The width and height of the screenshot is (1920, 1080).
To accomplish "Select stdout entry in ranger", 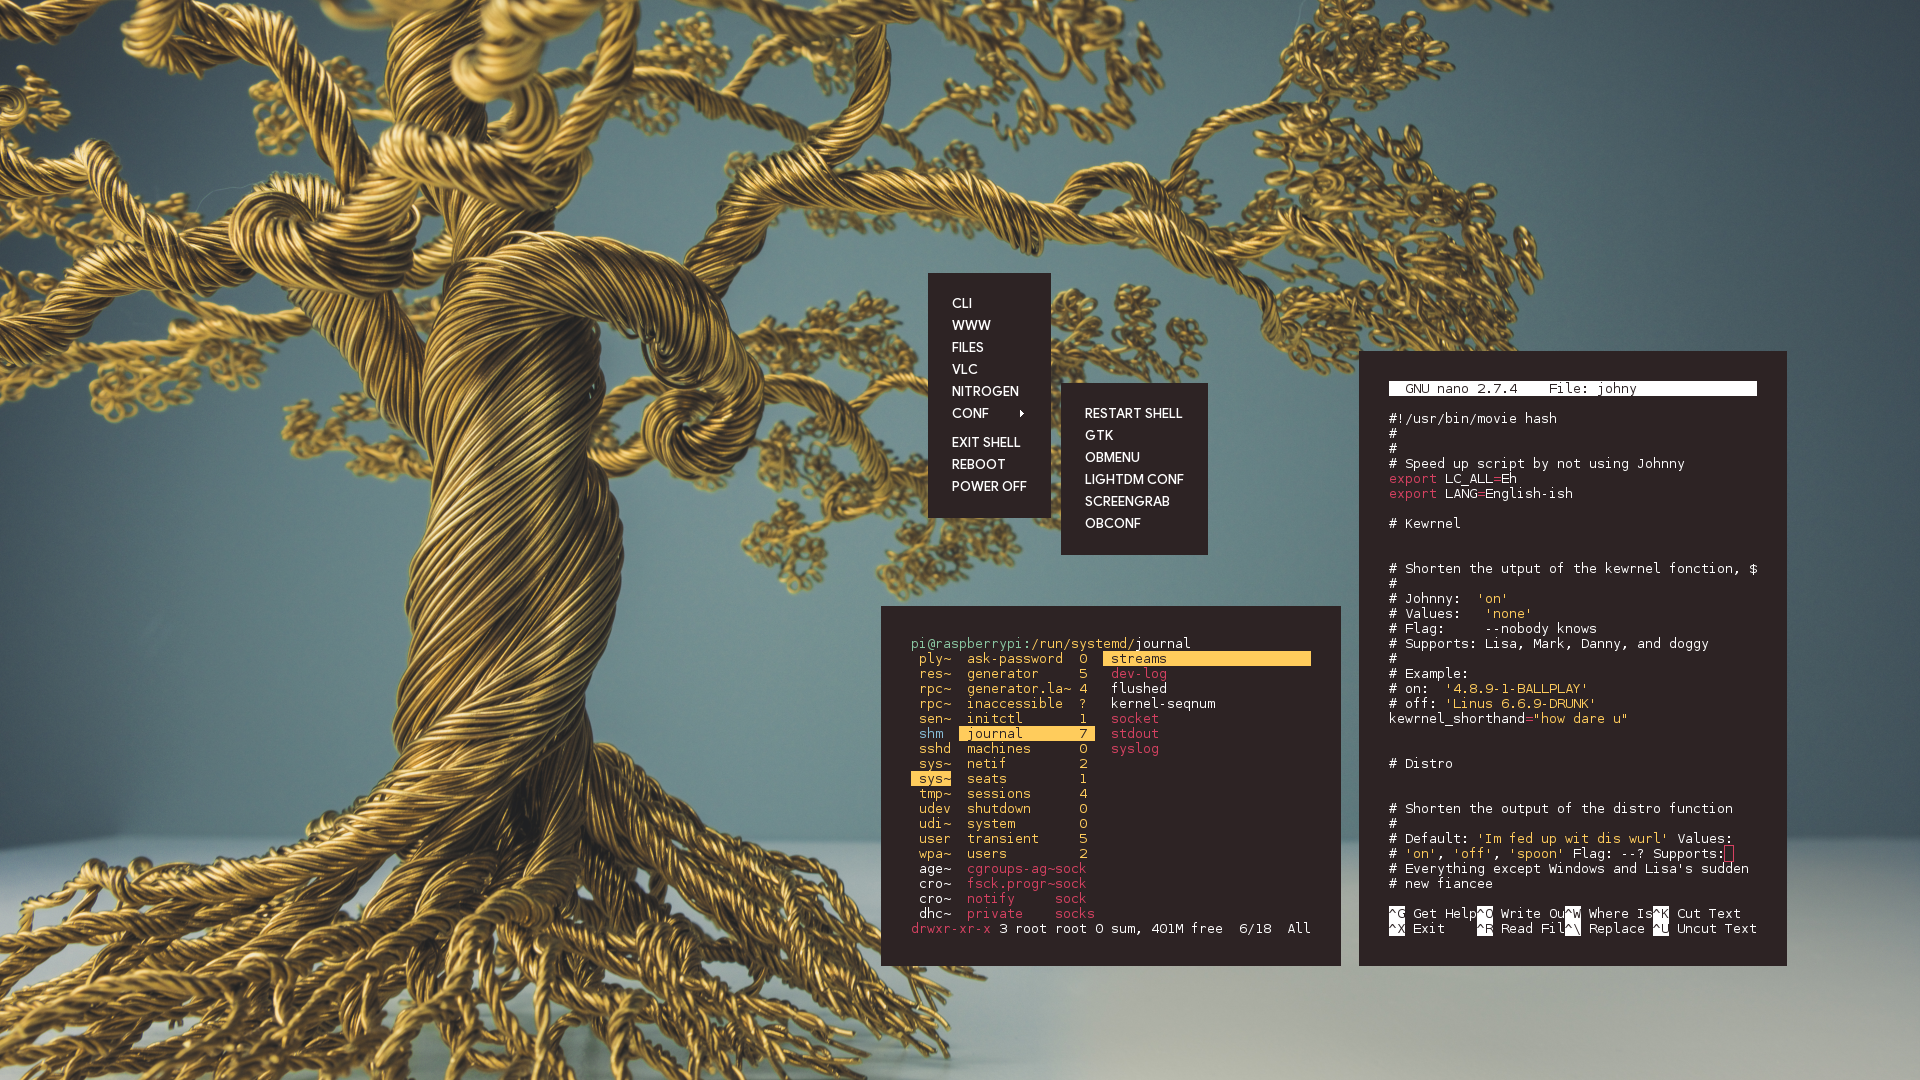I will pos(1134,733).
